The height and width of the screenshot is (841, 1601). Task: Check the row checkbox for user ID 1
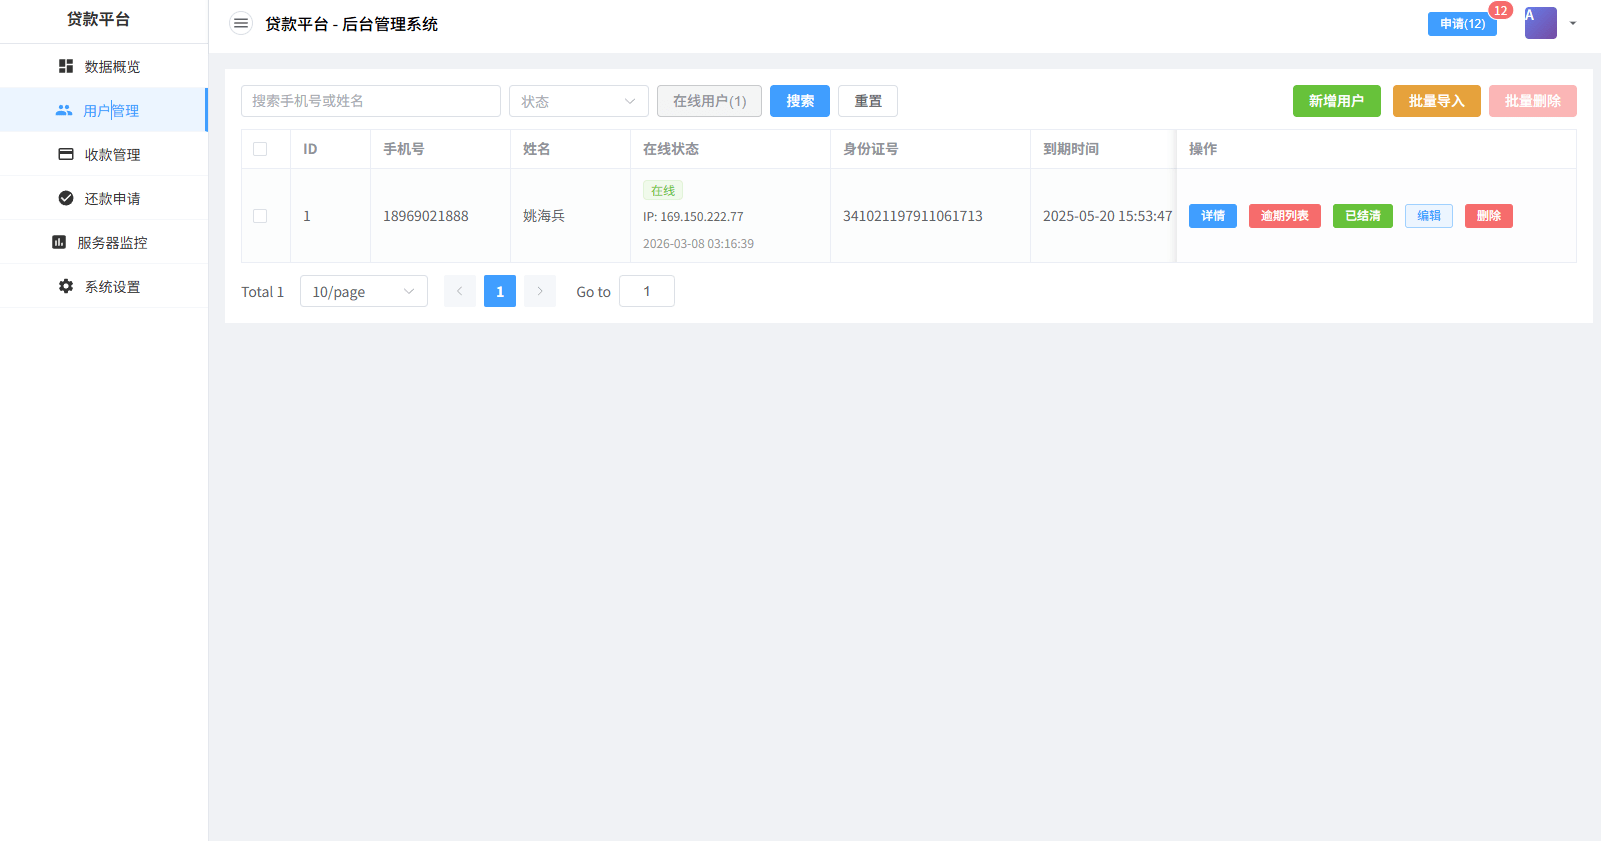[260, 216]
